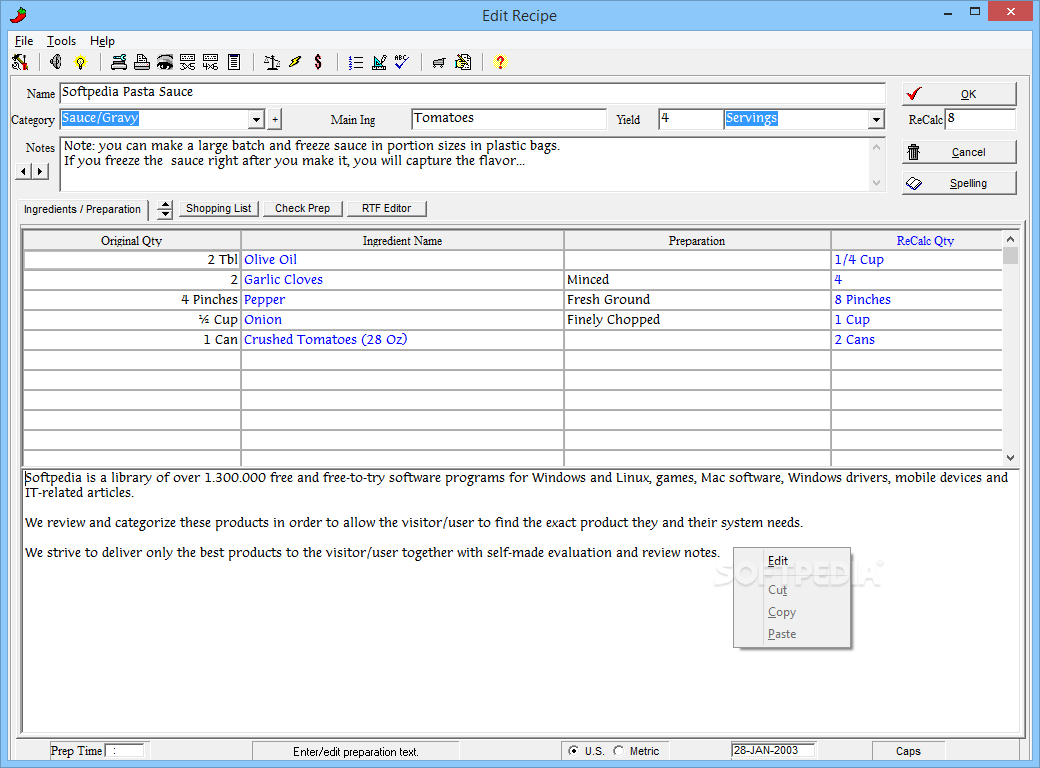Click the Prep Time input field
The width and height of the screenshot is (1040, 768).
pyautogui.click(x=126, y=751)
